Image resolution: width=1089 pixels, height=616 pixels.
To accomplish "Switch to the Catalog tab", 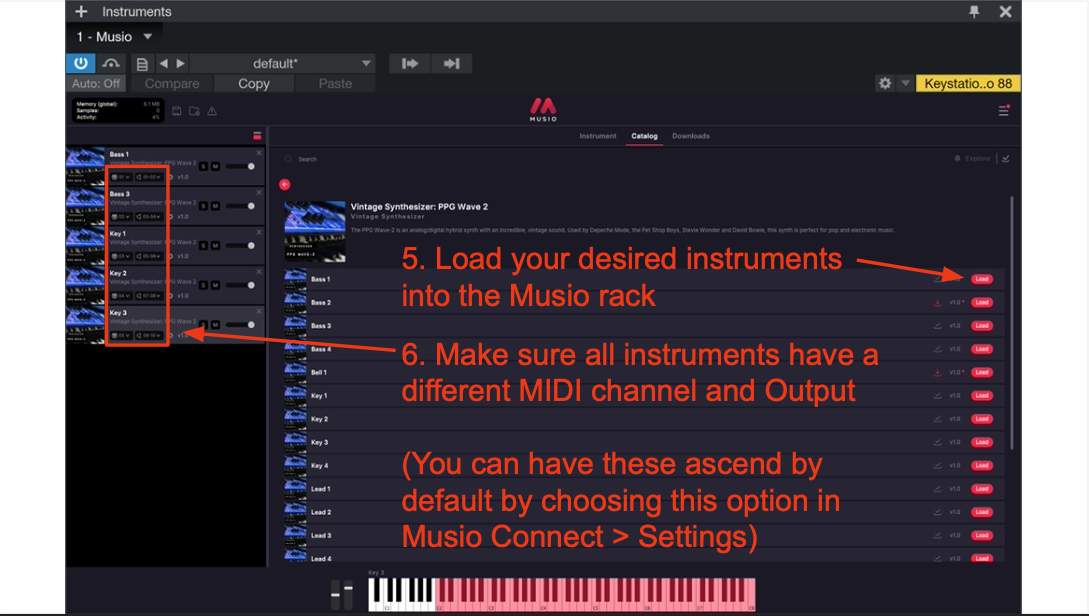I will [645, 136].
